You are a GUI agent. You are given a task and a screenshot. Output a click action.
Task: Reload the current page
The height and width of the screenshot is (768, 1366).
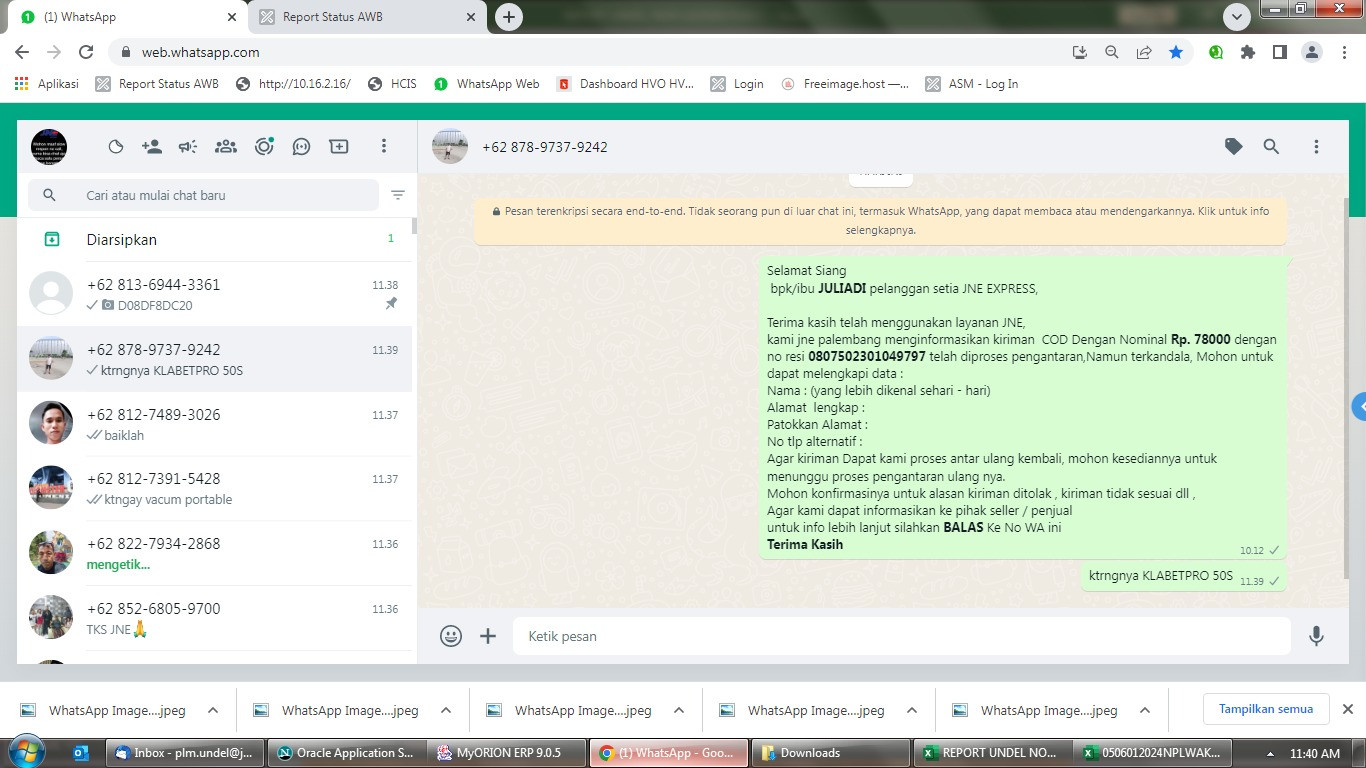[x=86, y=52]
